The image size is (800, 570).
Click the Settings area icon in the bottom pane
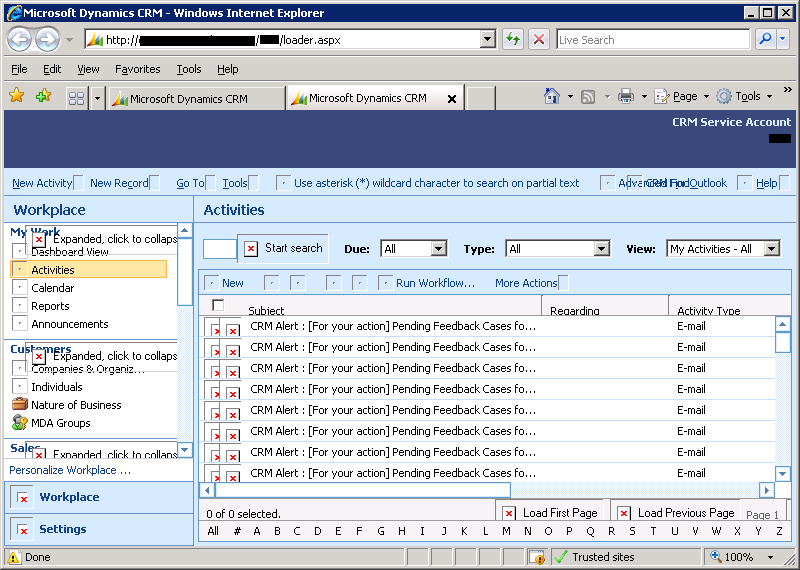22,529
